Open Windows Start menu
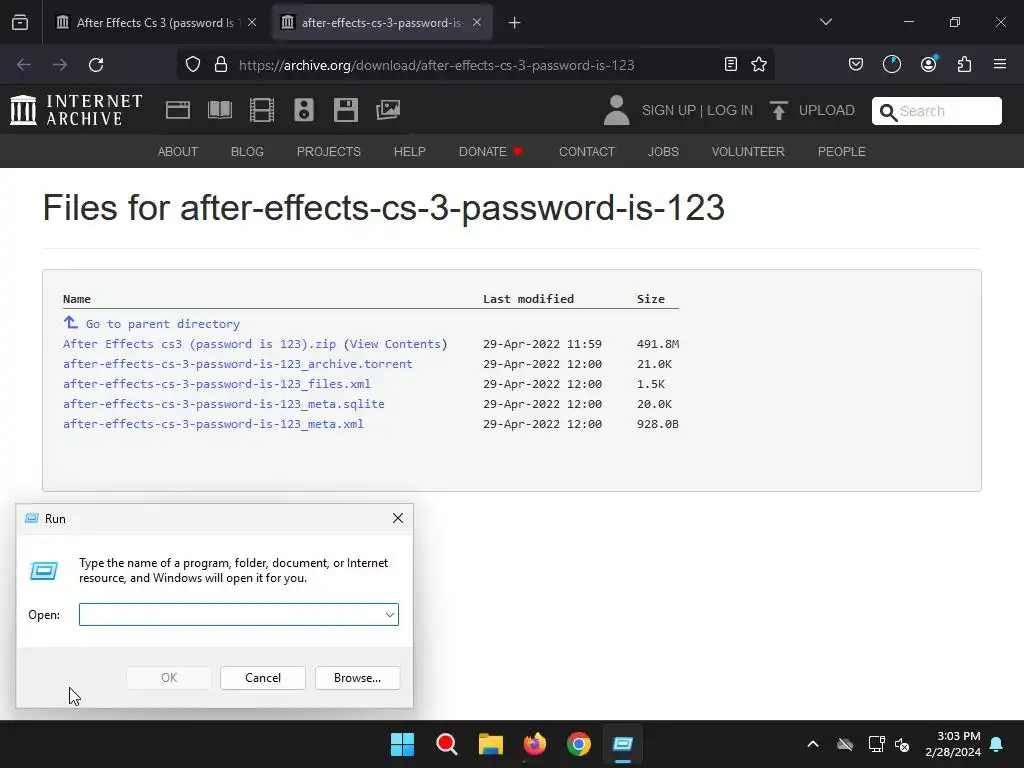The height and width of the screenshot is (768, 1024). pyautogui.click(x=402, y=744)
